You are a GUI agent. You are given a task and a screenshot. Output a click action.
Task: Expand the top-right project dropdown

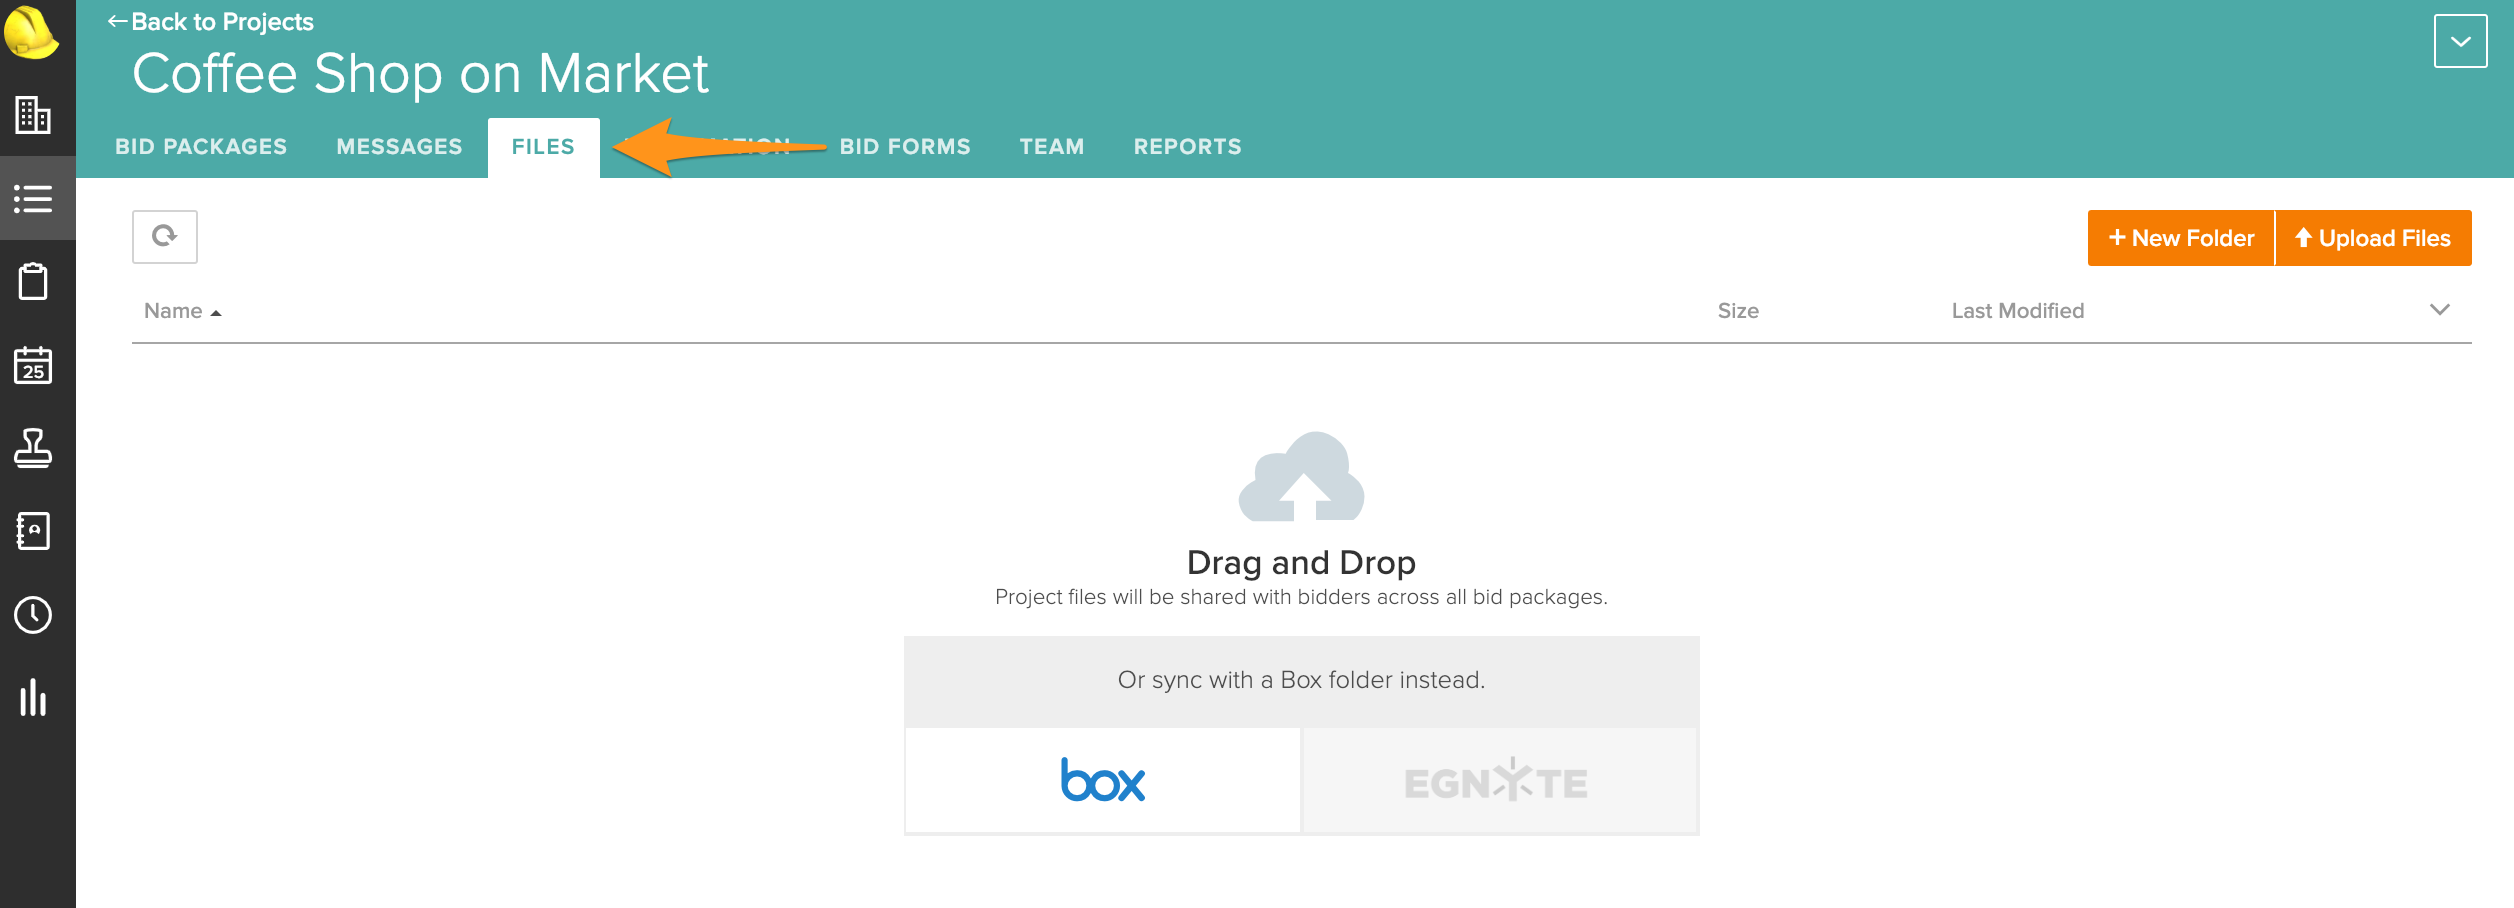click(2460, 41)
